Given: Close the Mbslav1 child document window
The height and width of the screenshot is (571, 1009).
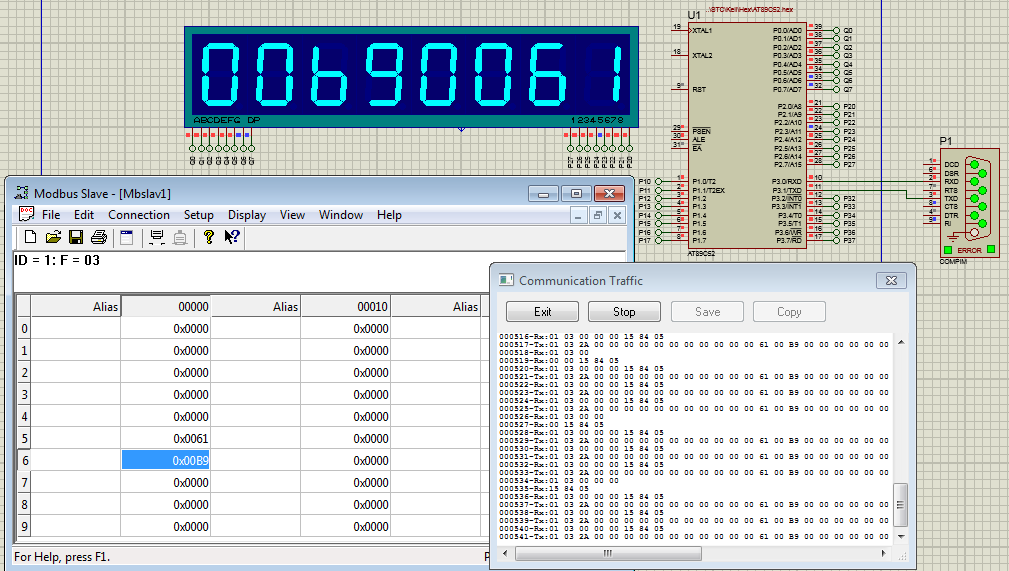Looking at the screenshot, I should [x=617, y=215].
